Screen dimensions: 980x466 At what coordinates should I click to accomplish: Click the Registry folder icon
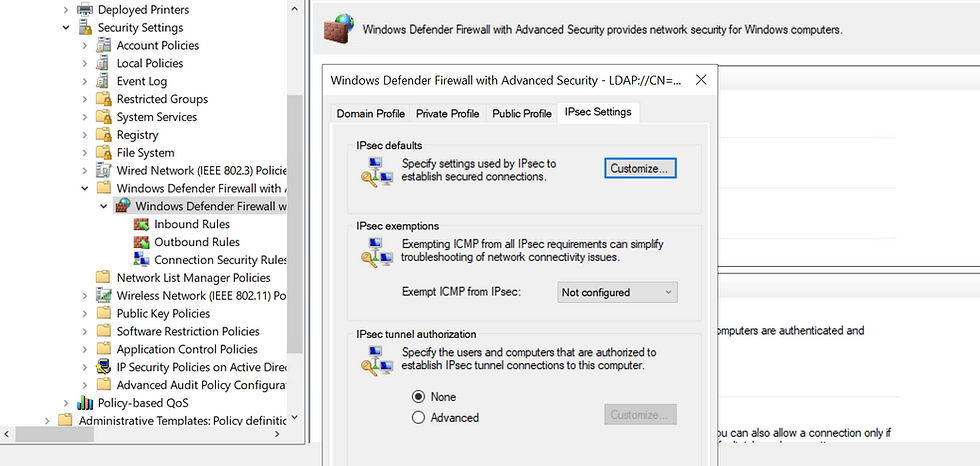(103, 135)
